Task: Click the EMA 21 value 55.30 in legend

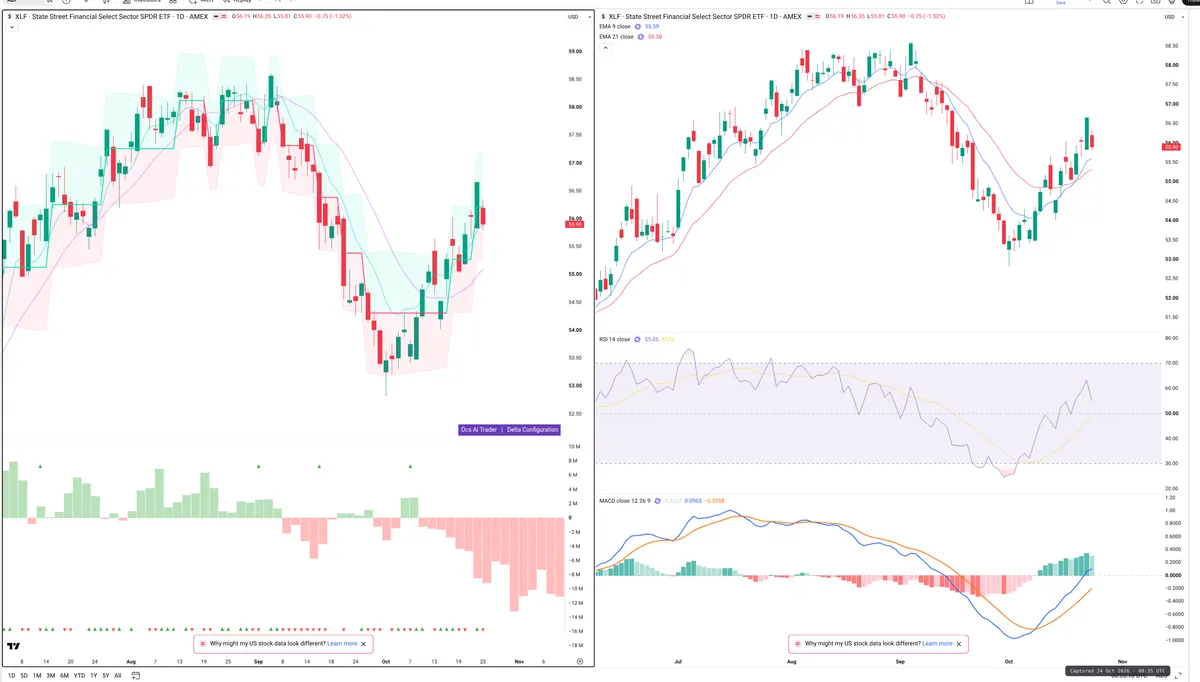Action: pyautogui.click(x=655, y=36)
